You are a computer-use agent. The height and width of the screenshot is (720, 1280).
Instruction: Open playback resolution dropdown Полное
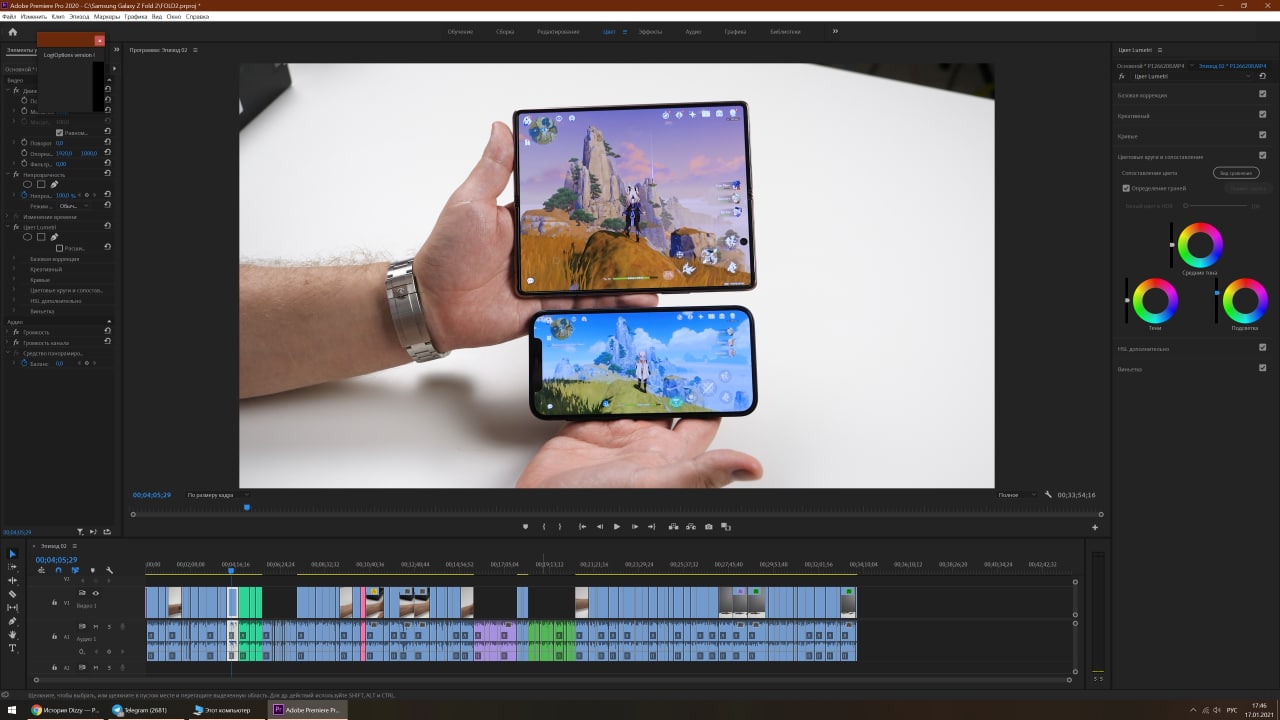click(1018, 495)
